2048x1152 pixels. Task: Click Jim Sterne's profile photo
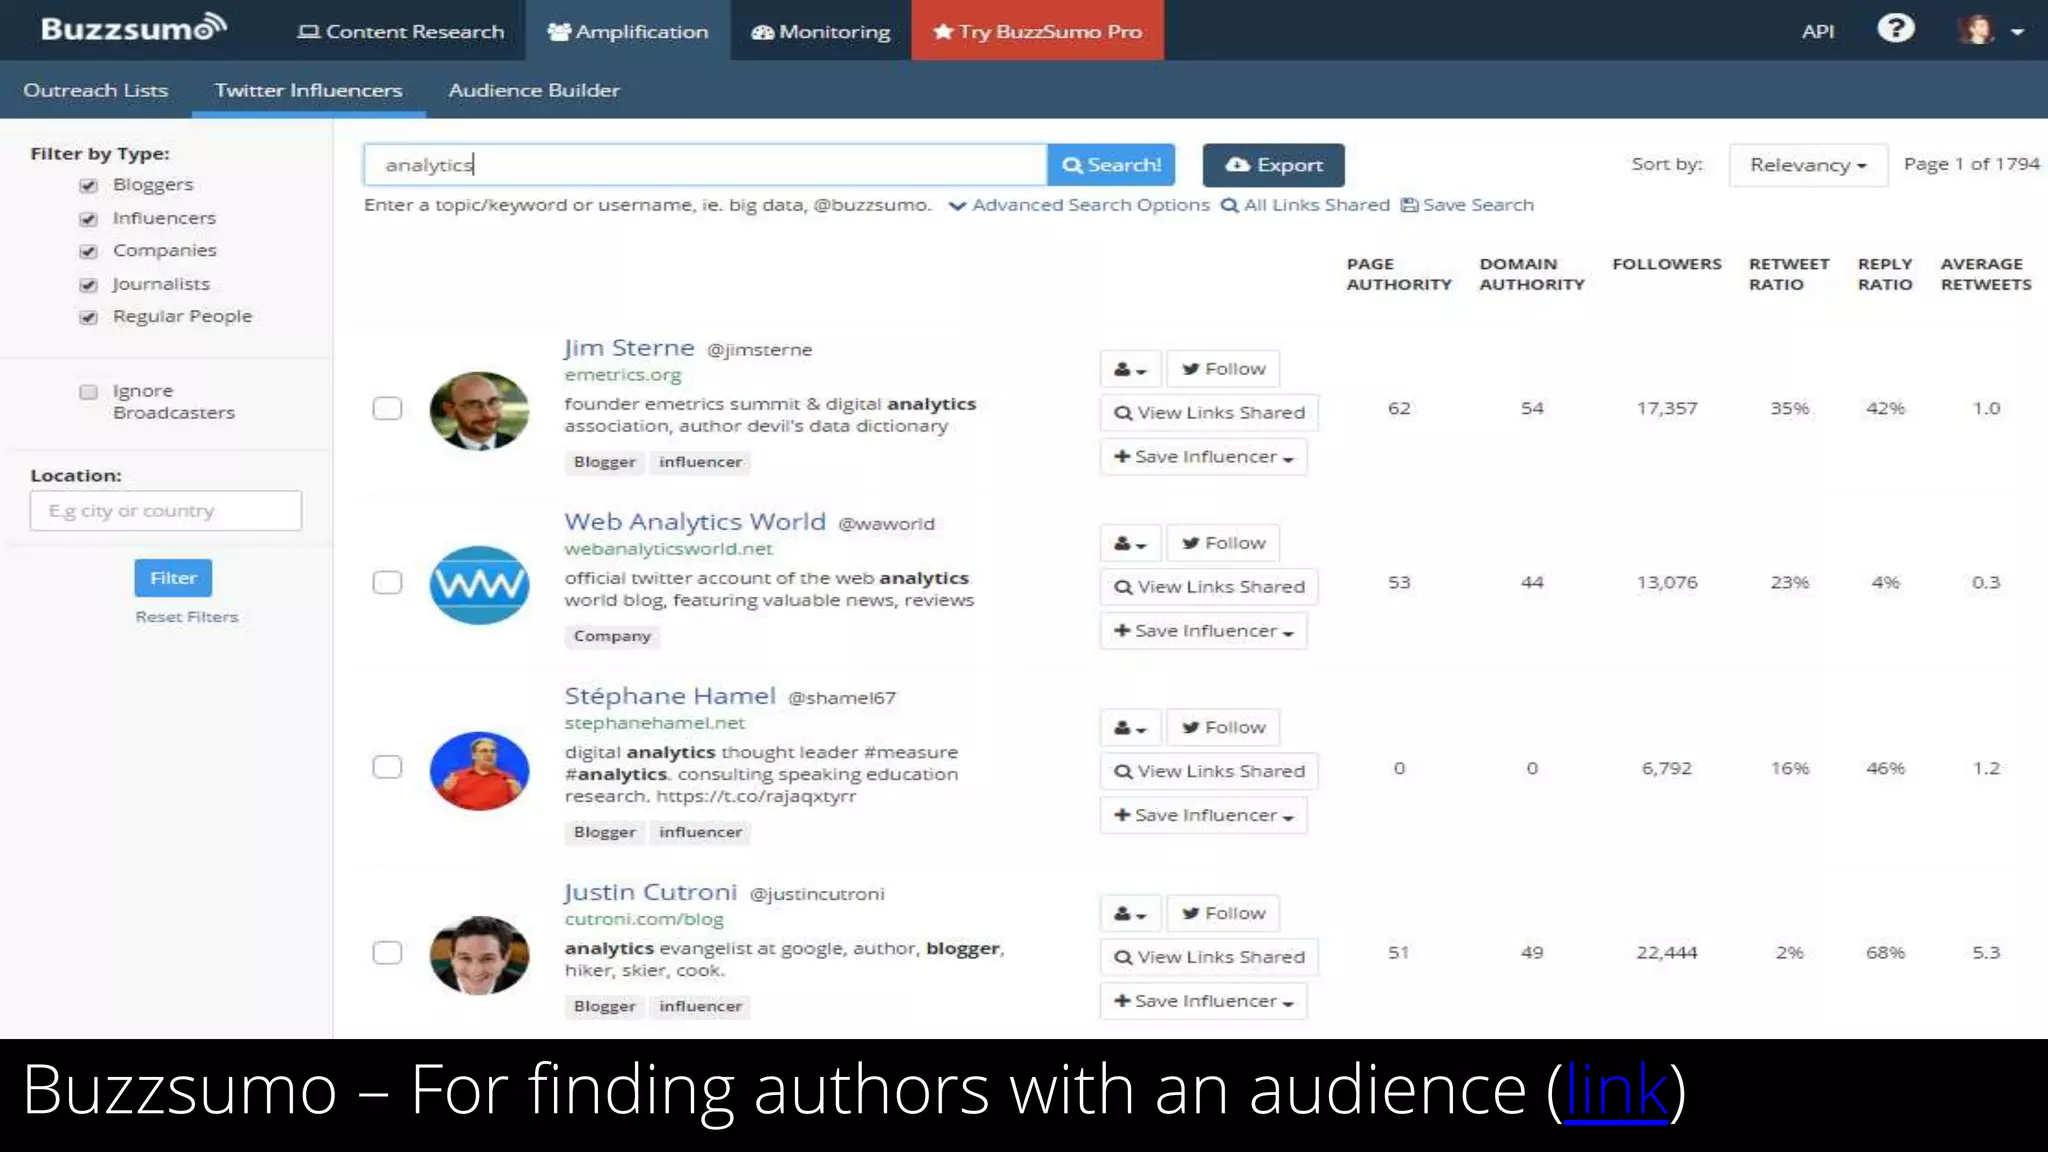pyautogui.click(x=479, y=411)
